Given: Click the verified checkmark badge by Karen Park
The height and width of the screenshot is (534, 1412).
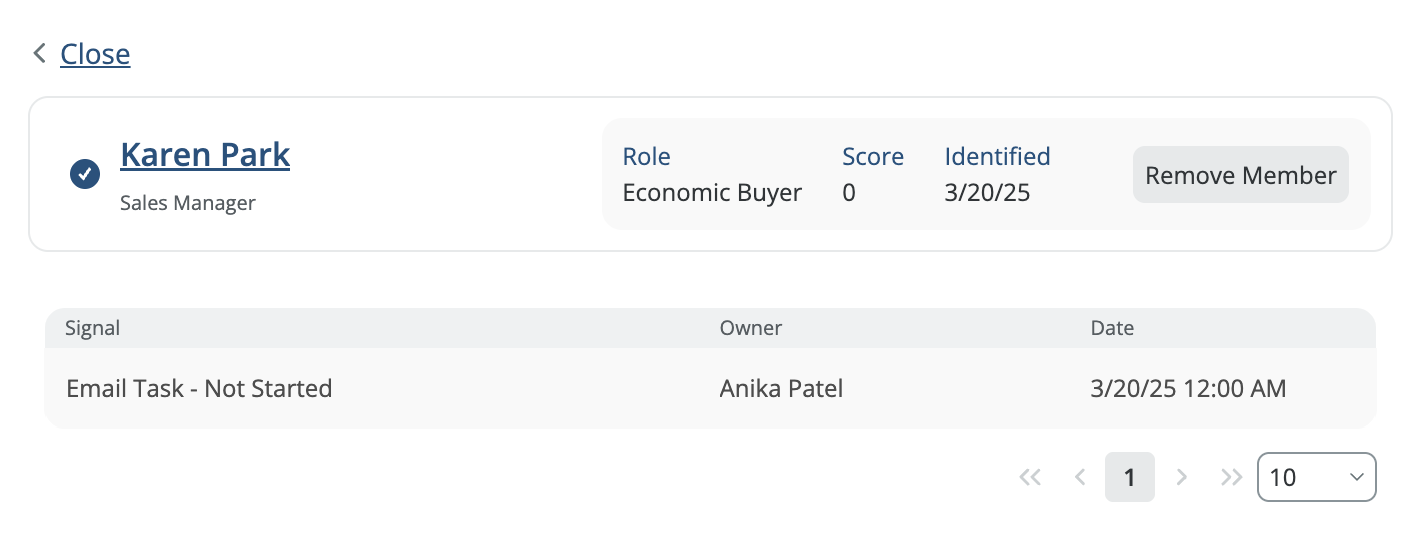Looking at the screenshot, I should [85, 174].
